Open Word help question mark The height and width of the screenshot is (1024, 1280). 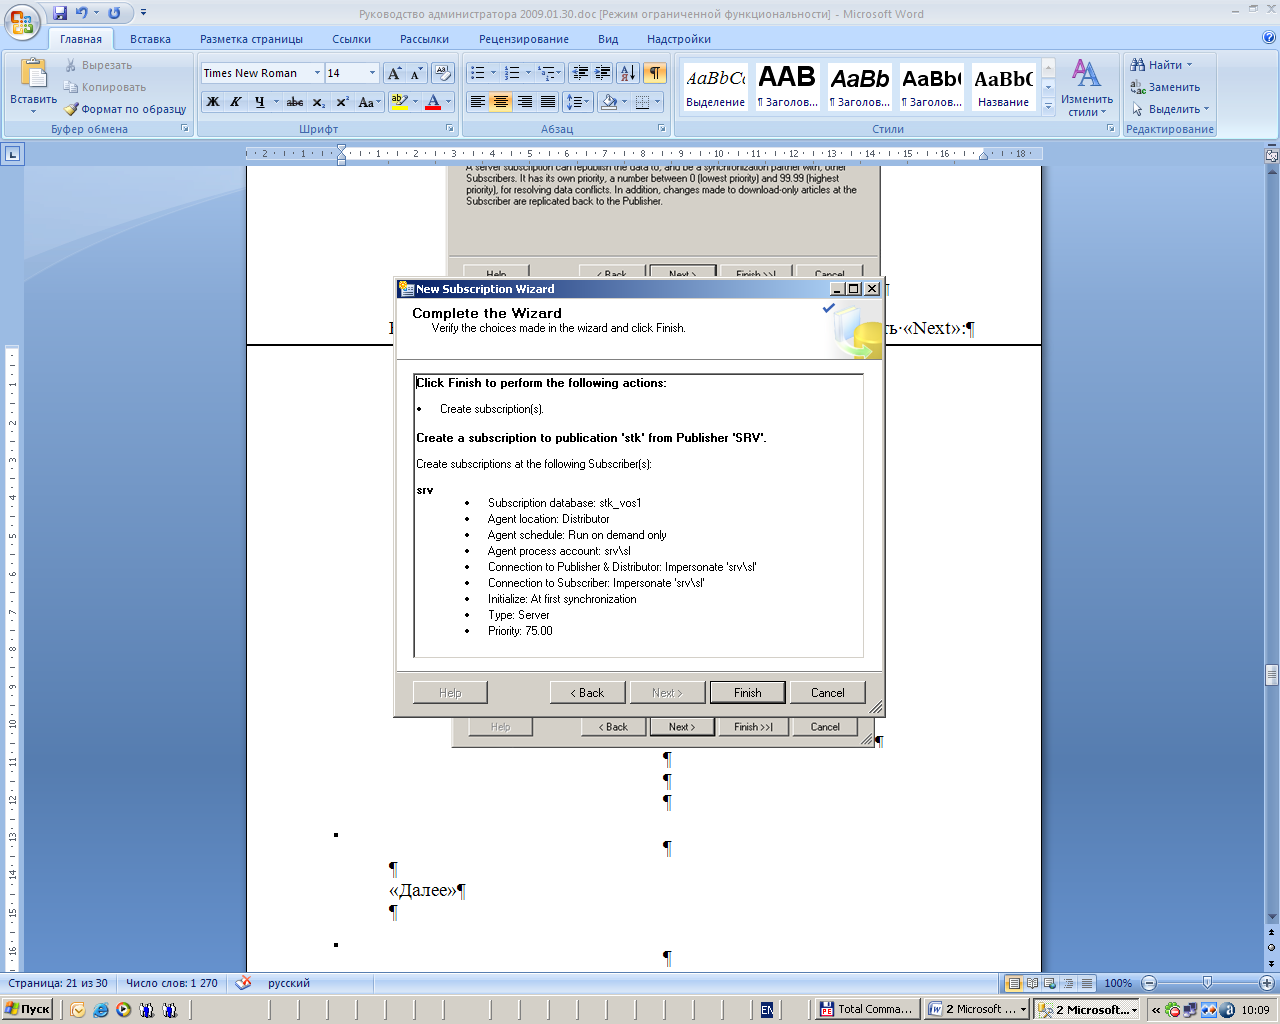pos(1269,38)
